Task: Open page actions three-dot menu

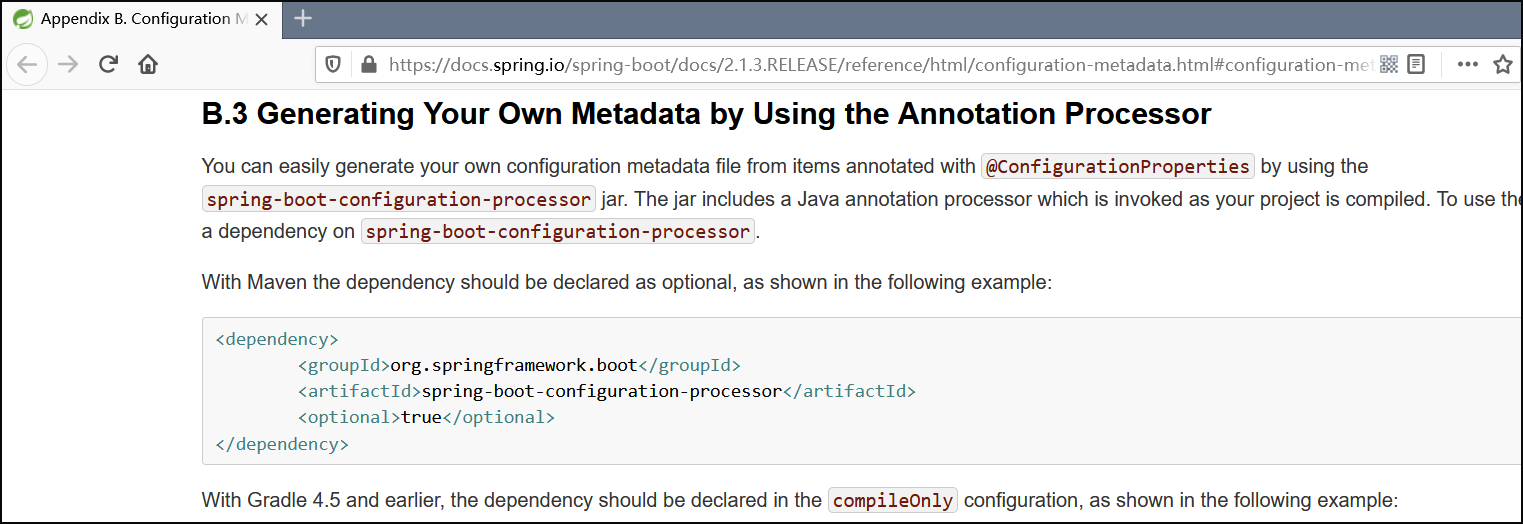Action: [1467, 64]
